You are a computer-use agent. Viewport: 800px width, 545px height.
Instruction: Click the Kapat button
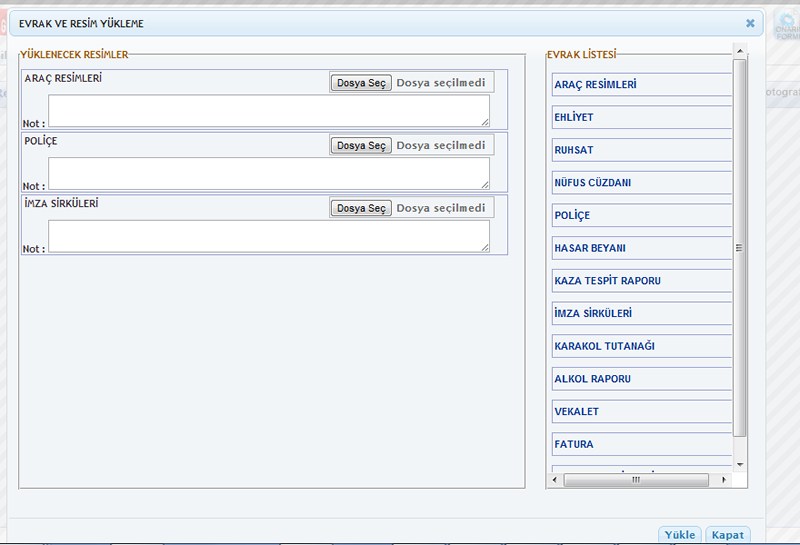coord(728,534)
